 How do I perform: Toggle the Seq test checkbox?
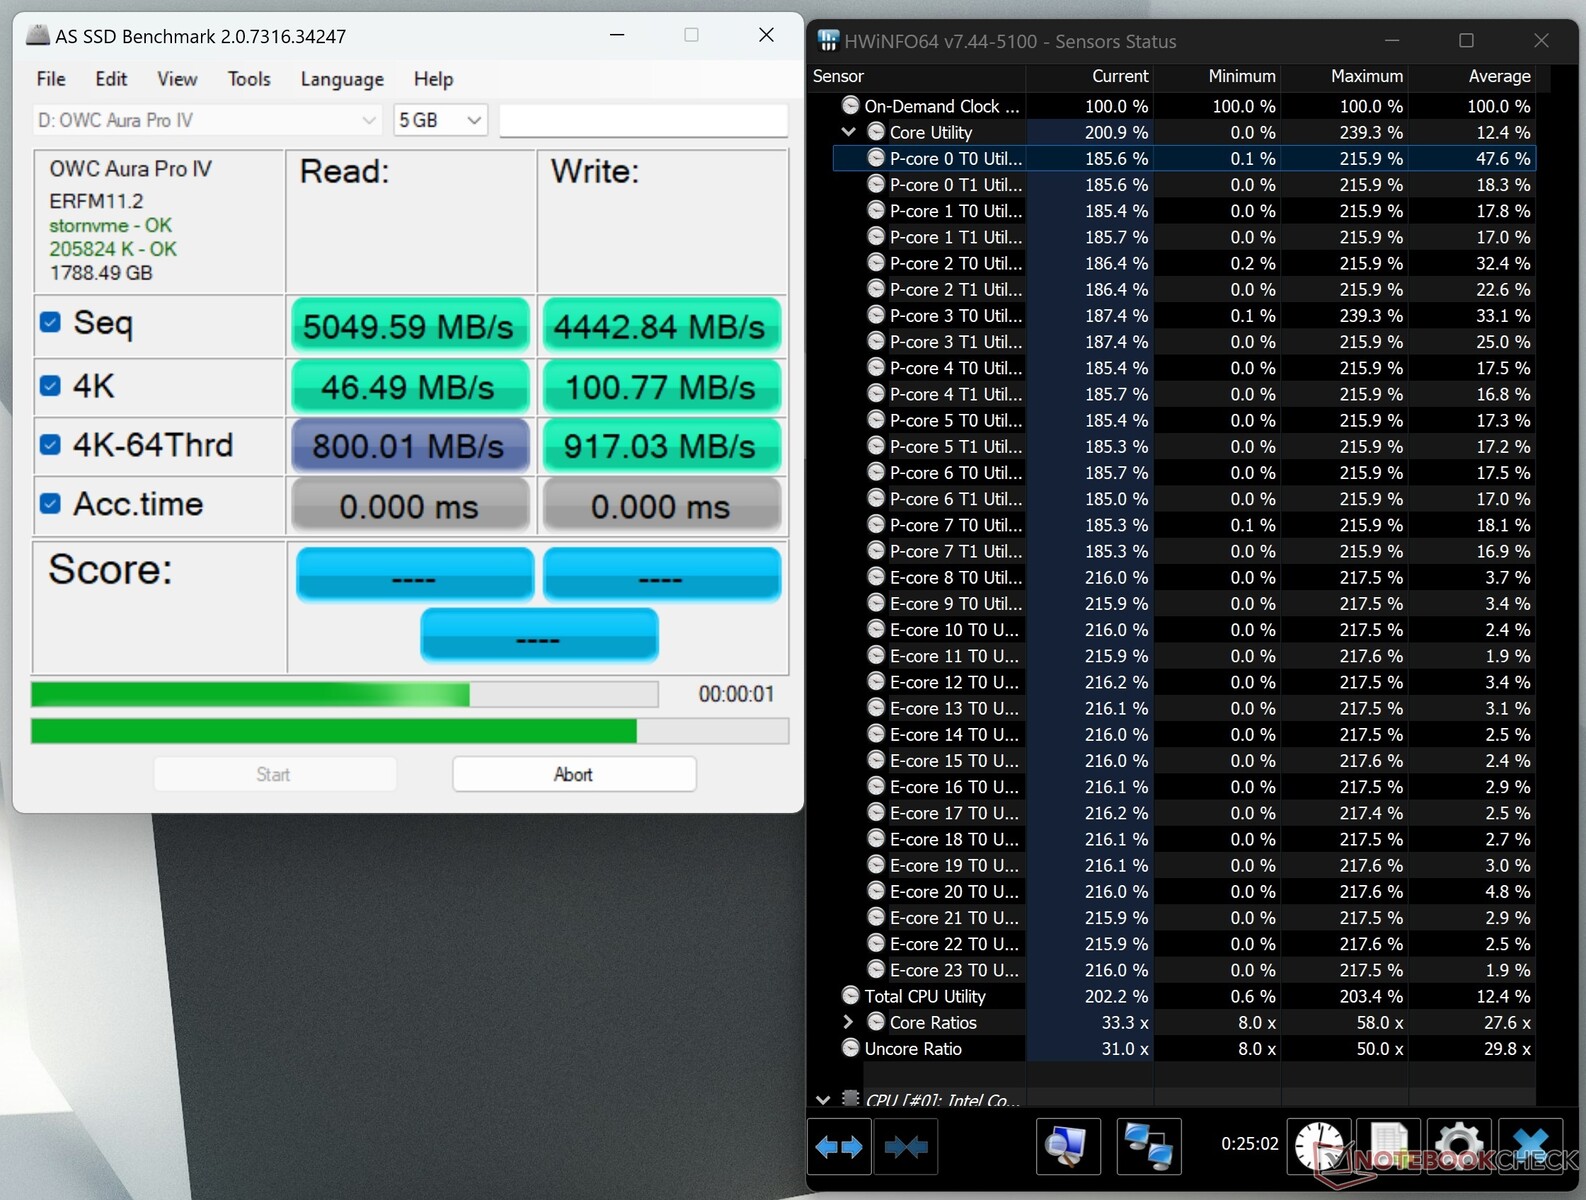(x=50, y=322)
